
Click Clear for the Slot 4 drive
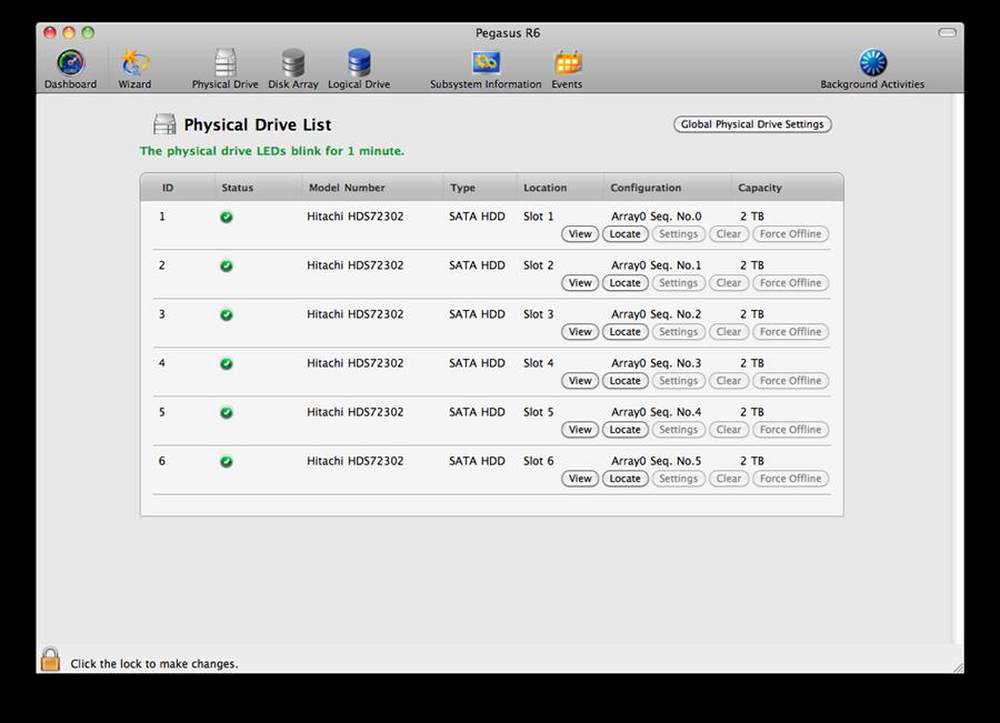[729, 381]
